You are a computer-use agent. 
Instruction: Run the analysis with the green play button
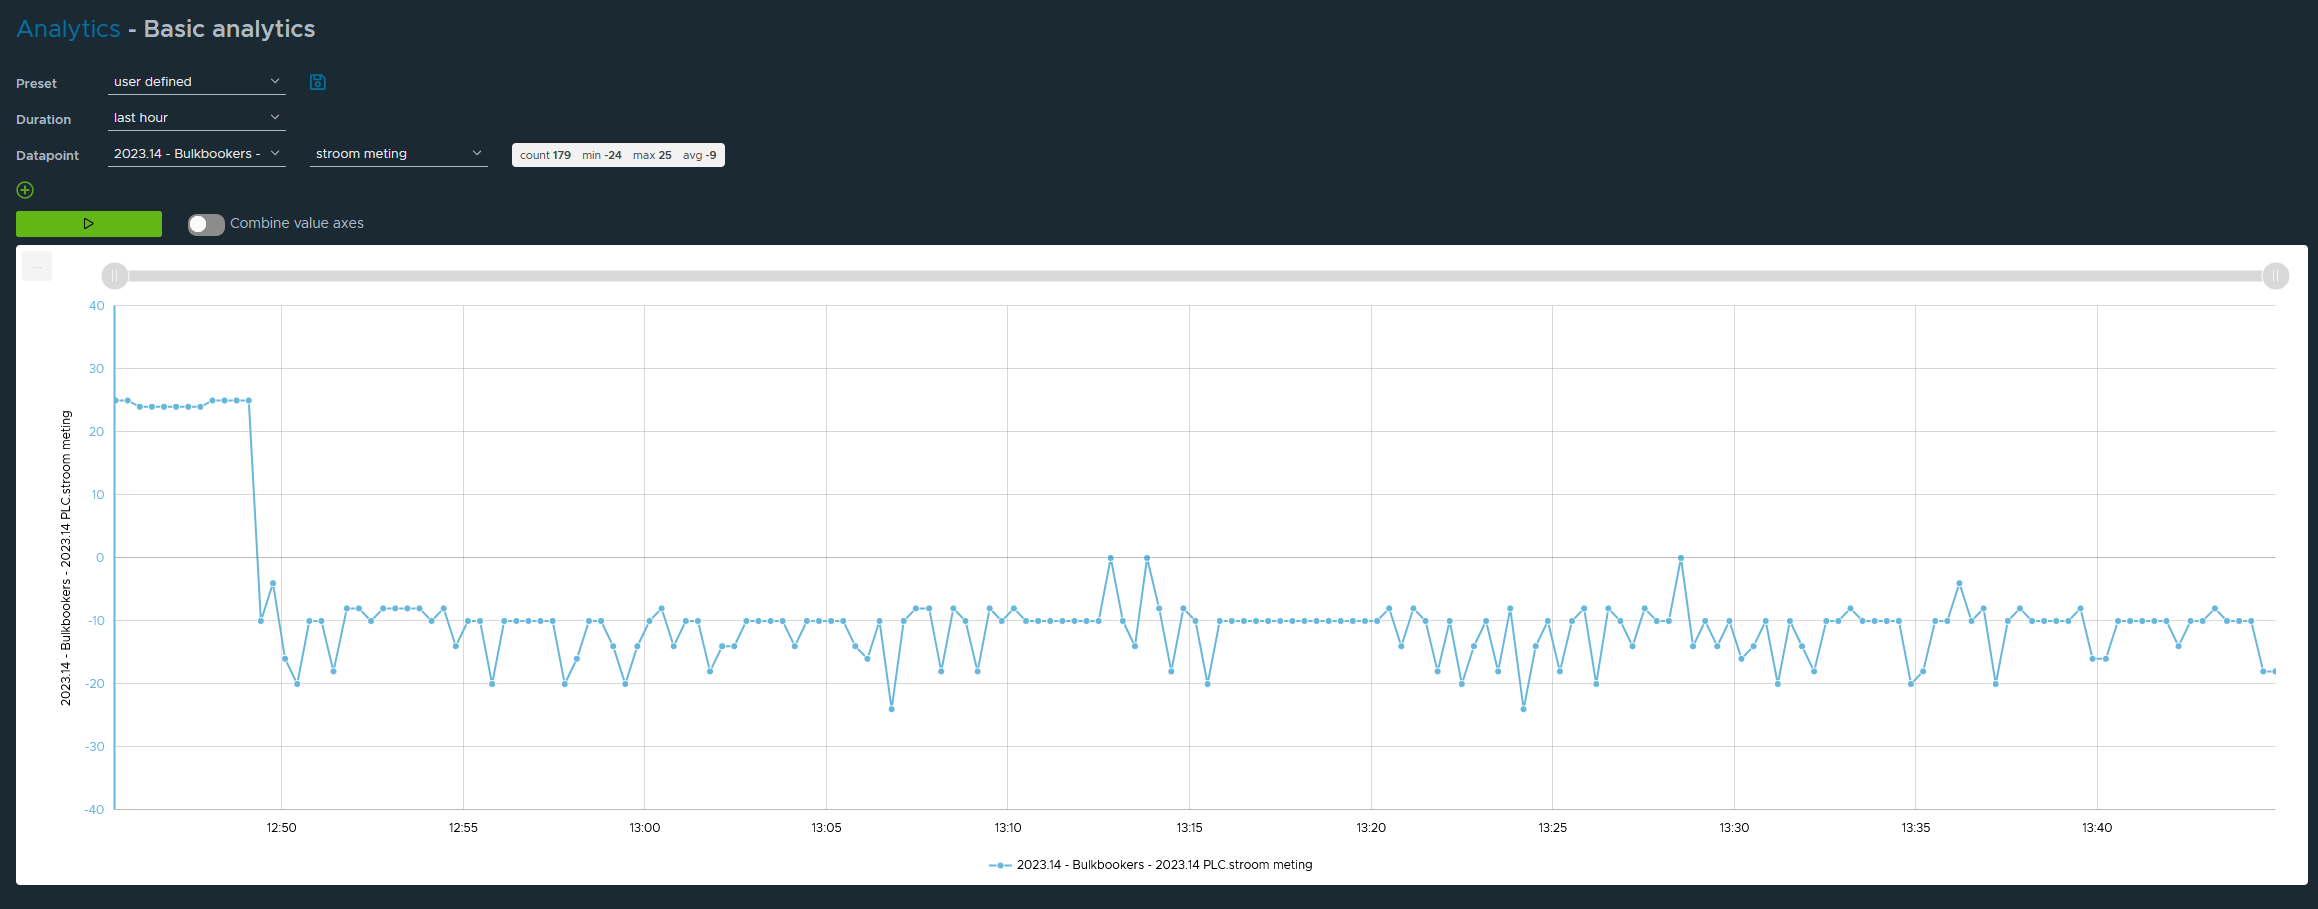[x=89, y=224]
